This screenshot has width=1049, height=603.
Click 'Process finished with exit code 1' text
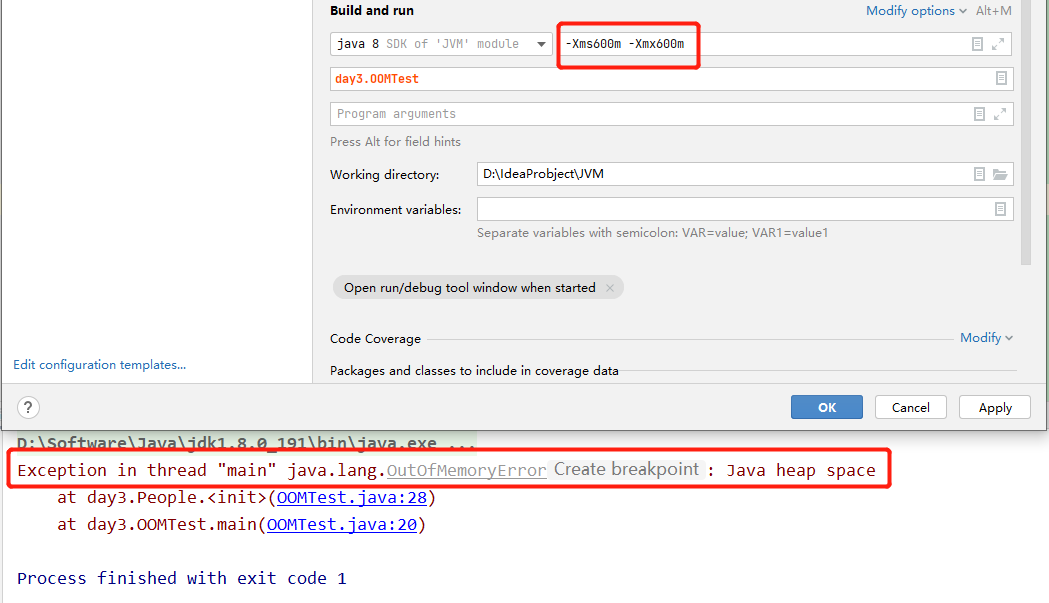pyautogui.click(x=182, y=578)
